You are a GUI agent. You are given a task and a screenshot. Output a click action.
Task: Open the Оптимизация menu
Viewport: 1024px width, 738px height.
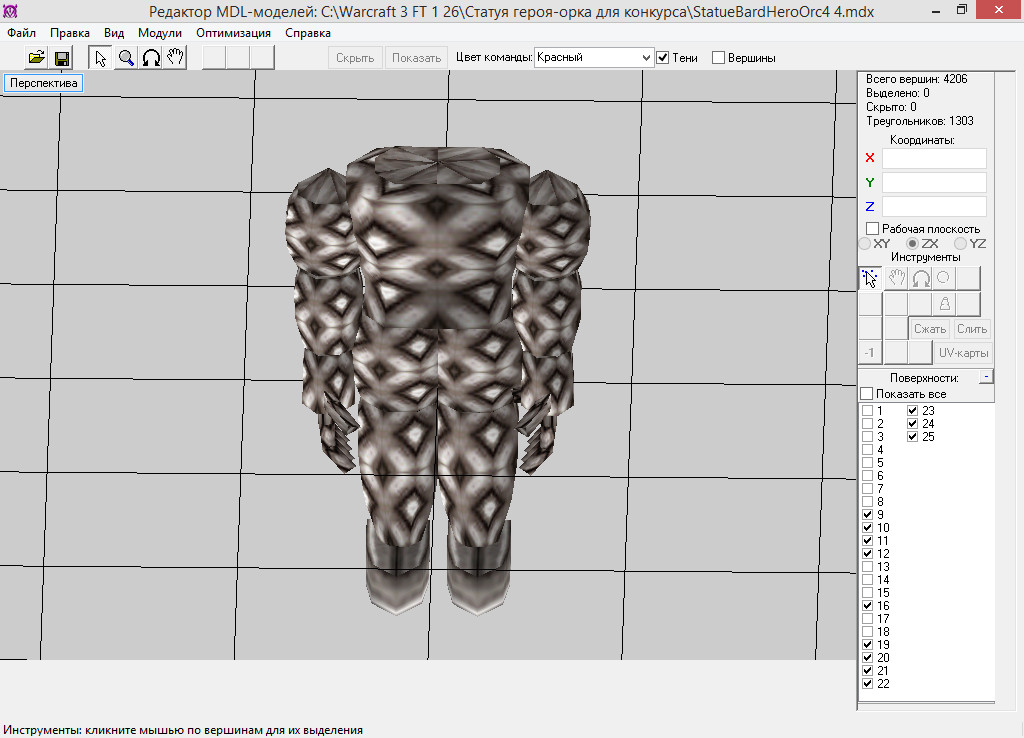(233, 33)
